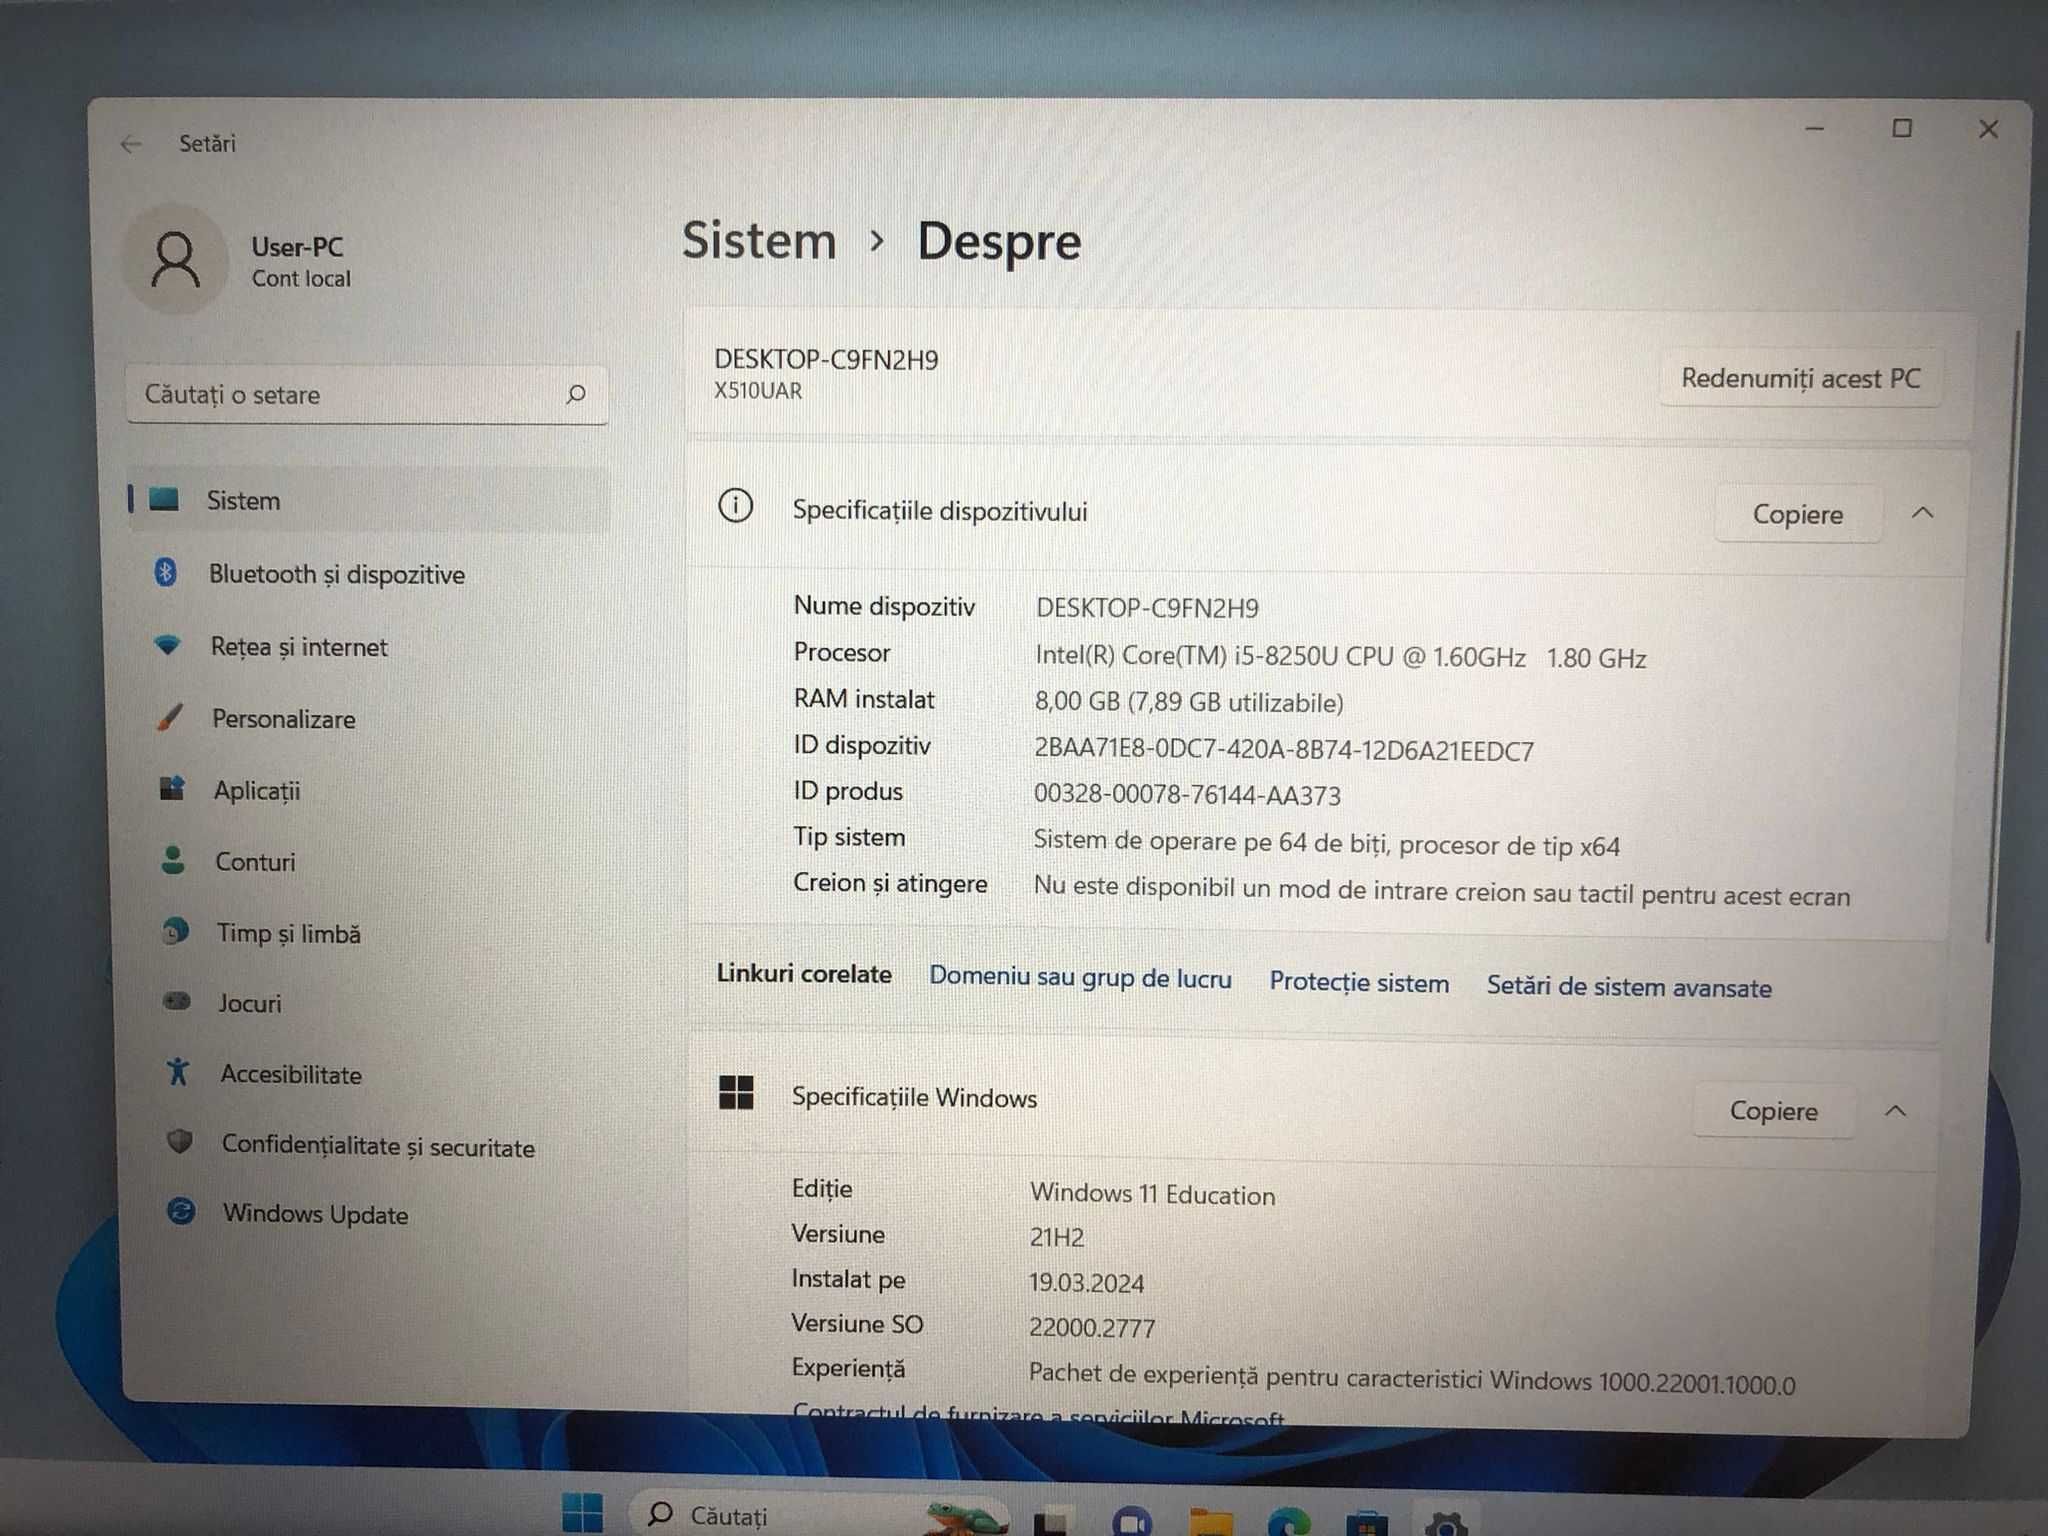
Task: Click the Sistem monitor icon in the sidebar
Action: [164, 499]
